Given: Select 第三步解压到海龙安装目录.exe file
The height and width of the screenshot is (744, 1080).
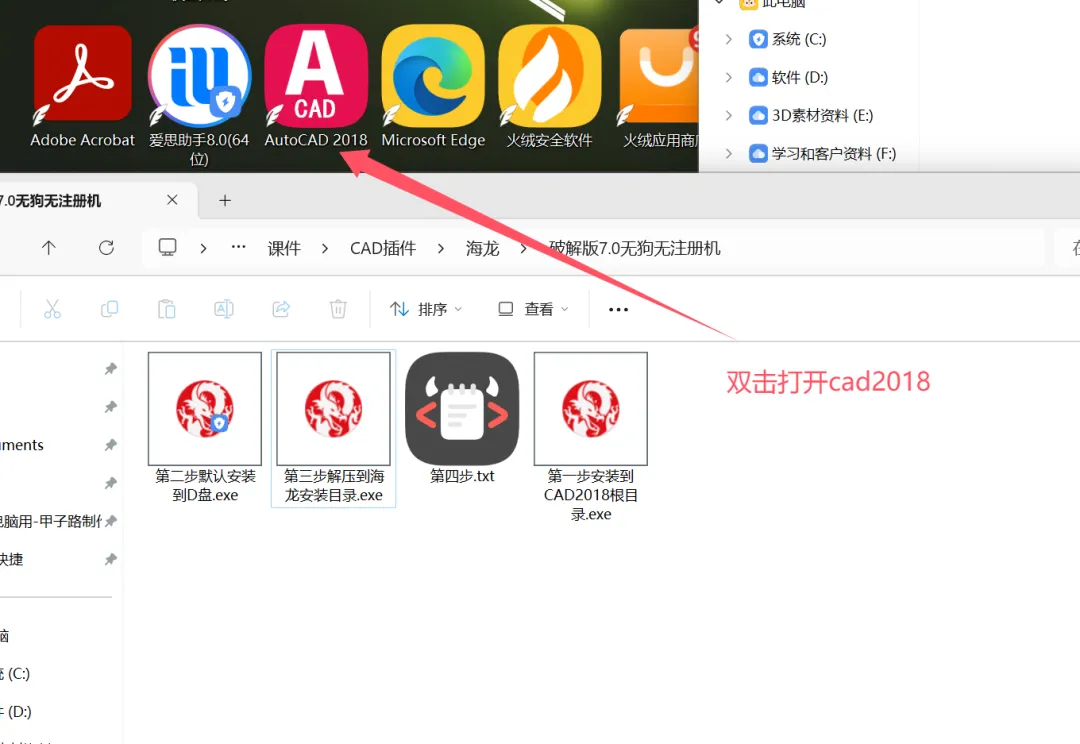Looking at the screenshot, I should coord(333,428).
